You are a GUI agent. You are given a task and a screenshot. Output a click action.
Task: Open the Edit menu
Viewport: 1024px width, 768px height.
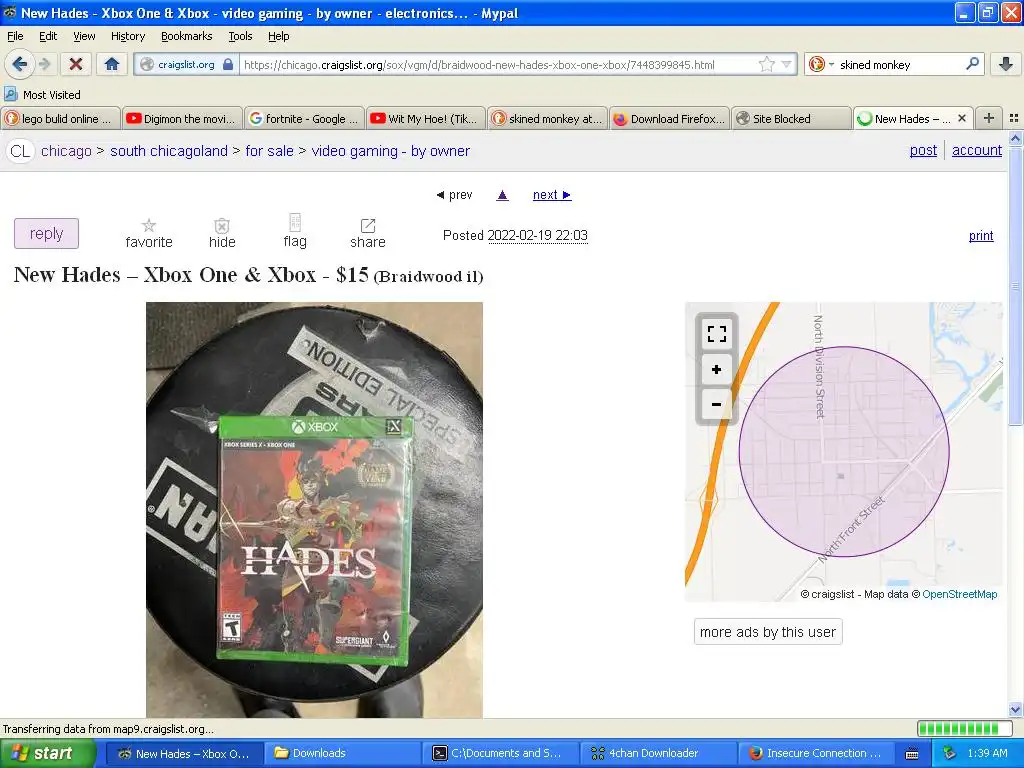48,36
